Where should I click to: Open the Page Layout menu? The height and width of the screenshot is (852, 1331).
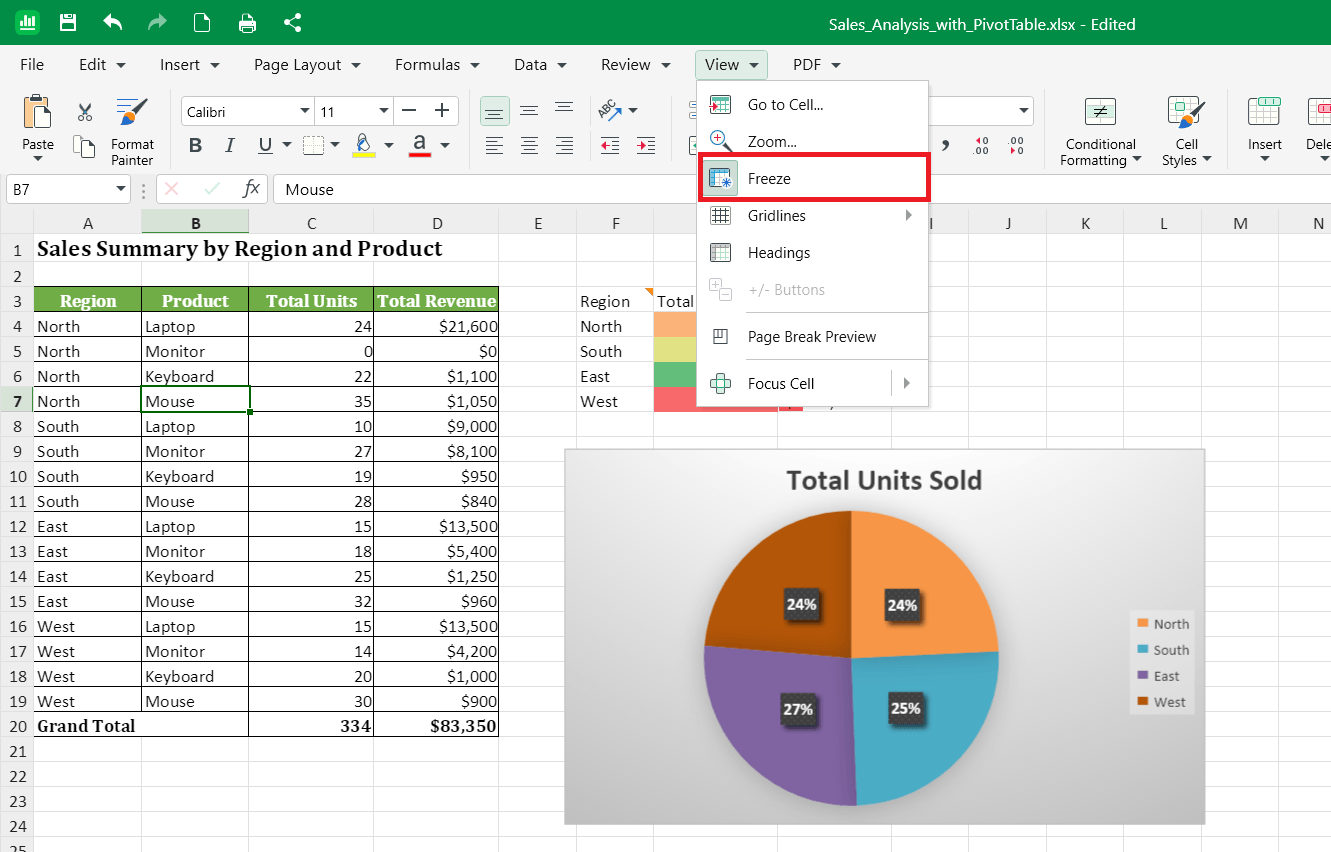click(307, 65)
